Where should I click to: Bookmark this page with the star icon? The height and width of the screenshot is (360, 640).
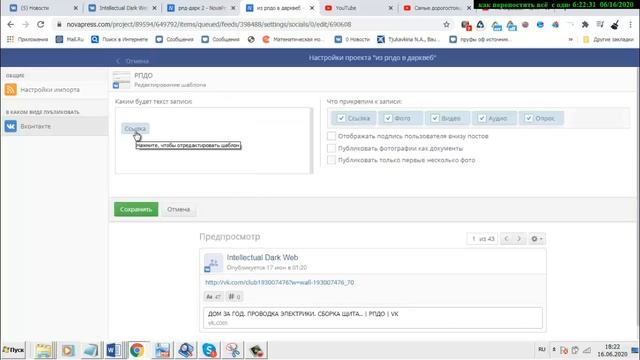(x=447, y=24)
